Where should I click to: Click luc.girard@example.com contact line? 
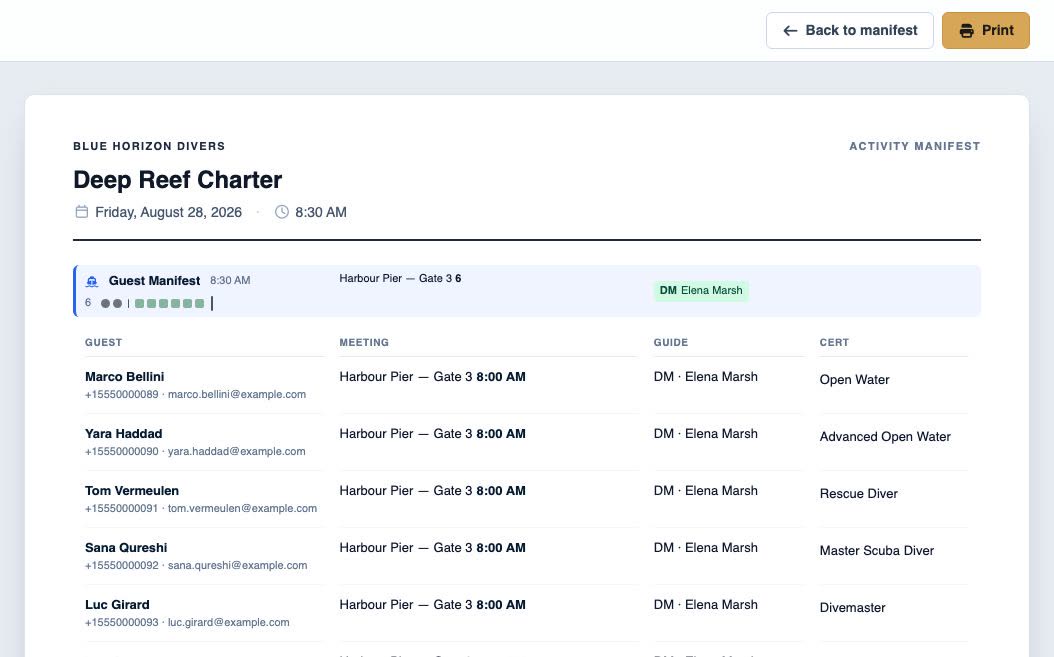tap(187, 623)
